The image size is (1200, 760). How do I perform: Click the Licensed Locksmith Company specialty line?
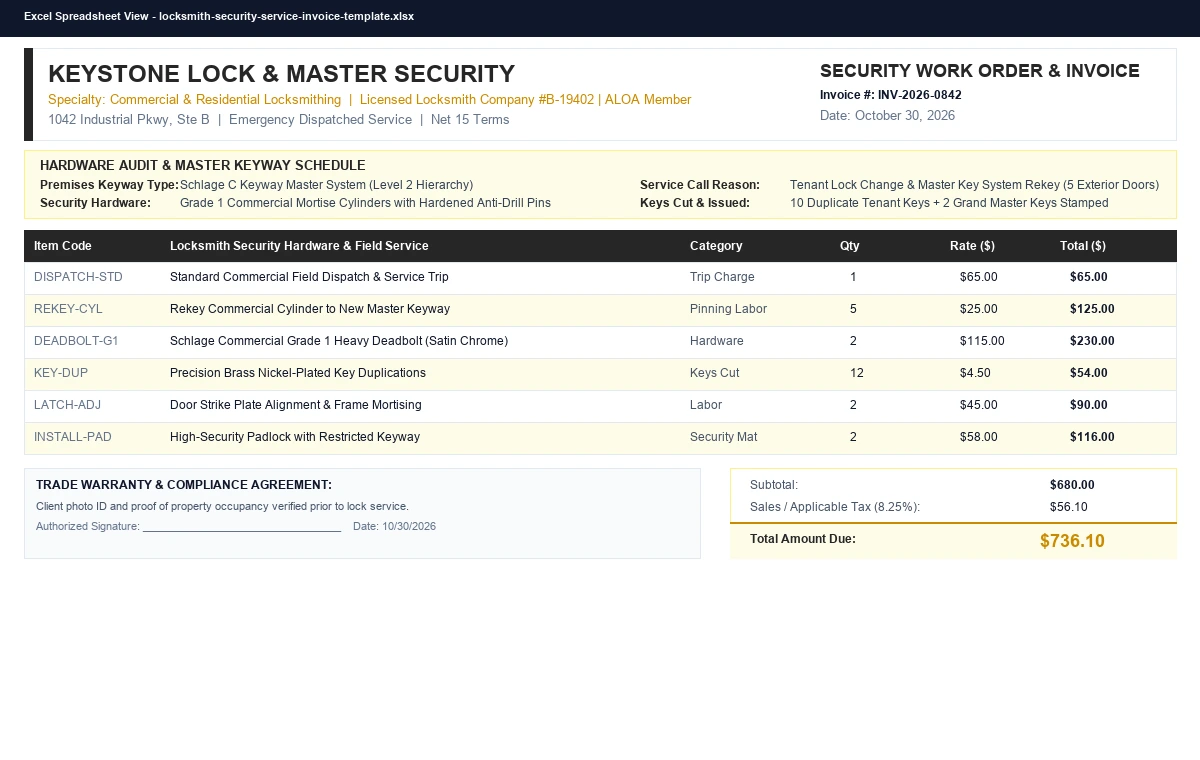pos(370,100)
